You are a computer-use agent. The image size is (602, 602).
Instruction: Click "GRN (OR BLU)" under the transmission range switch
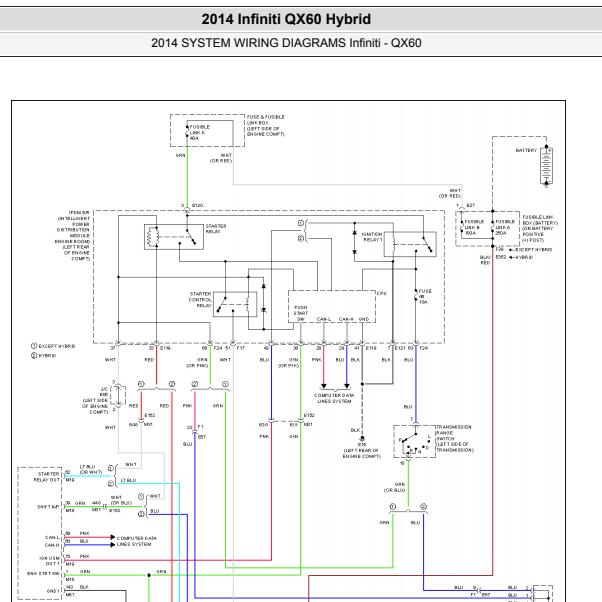(x=394, y=487)
